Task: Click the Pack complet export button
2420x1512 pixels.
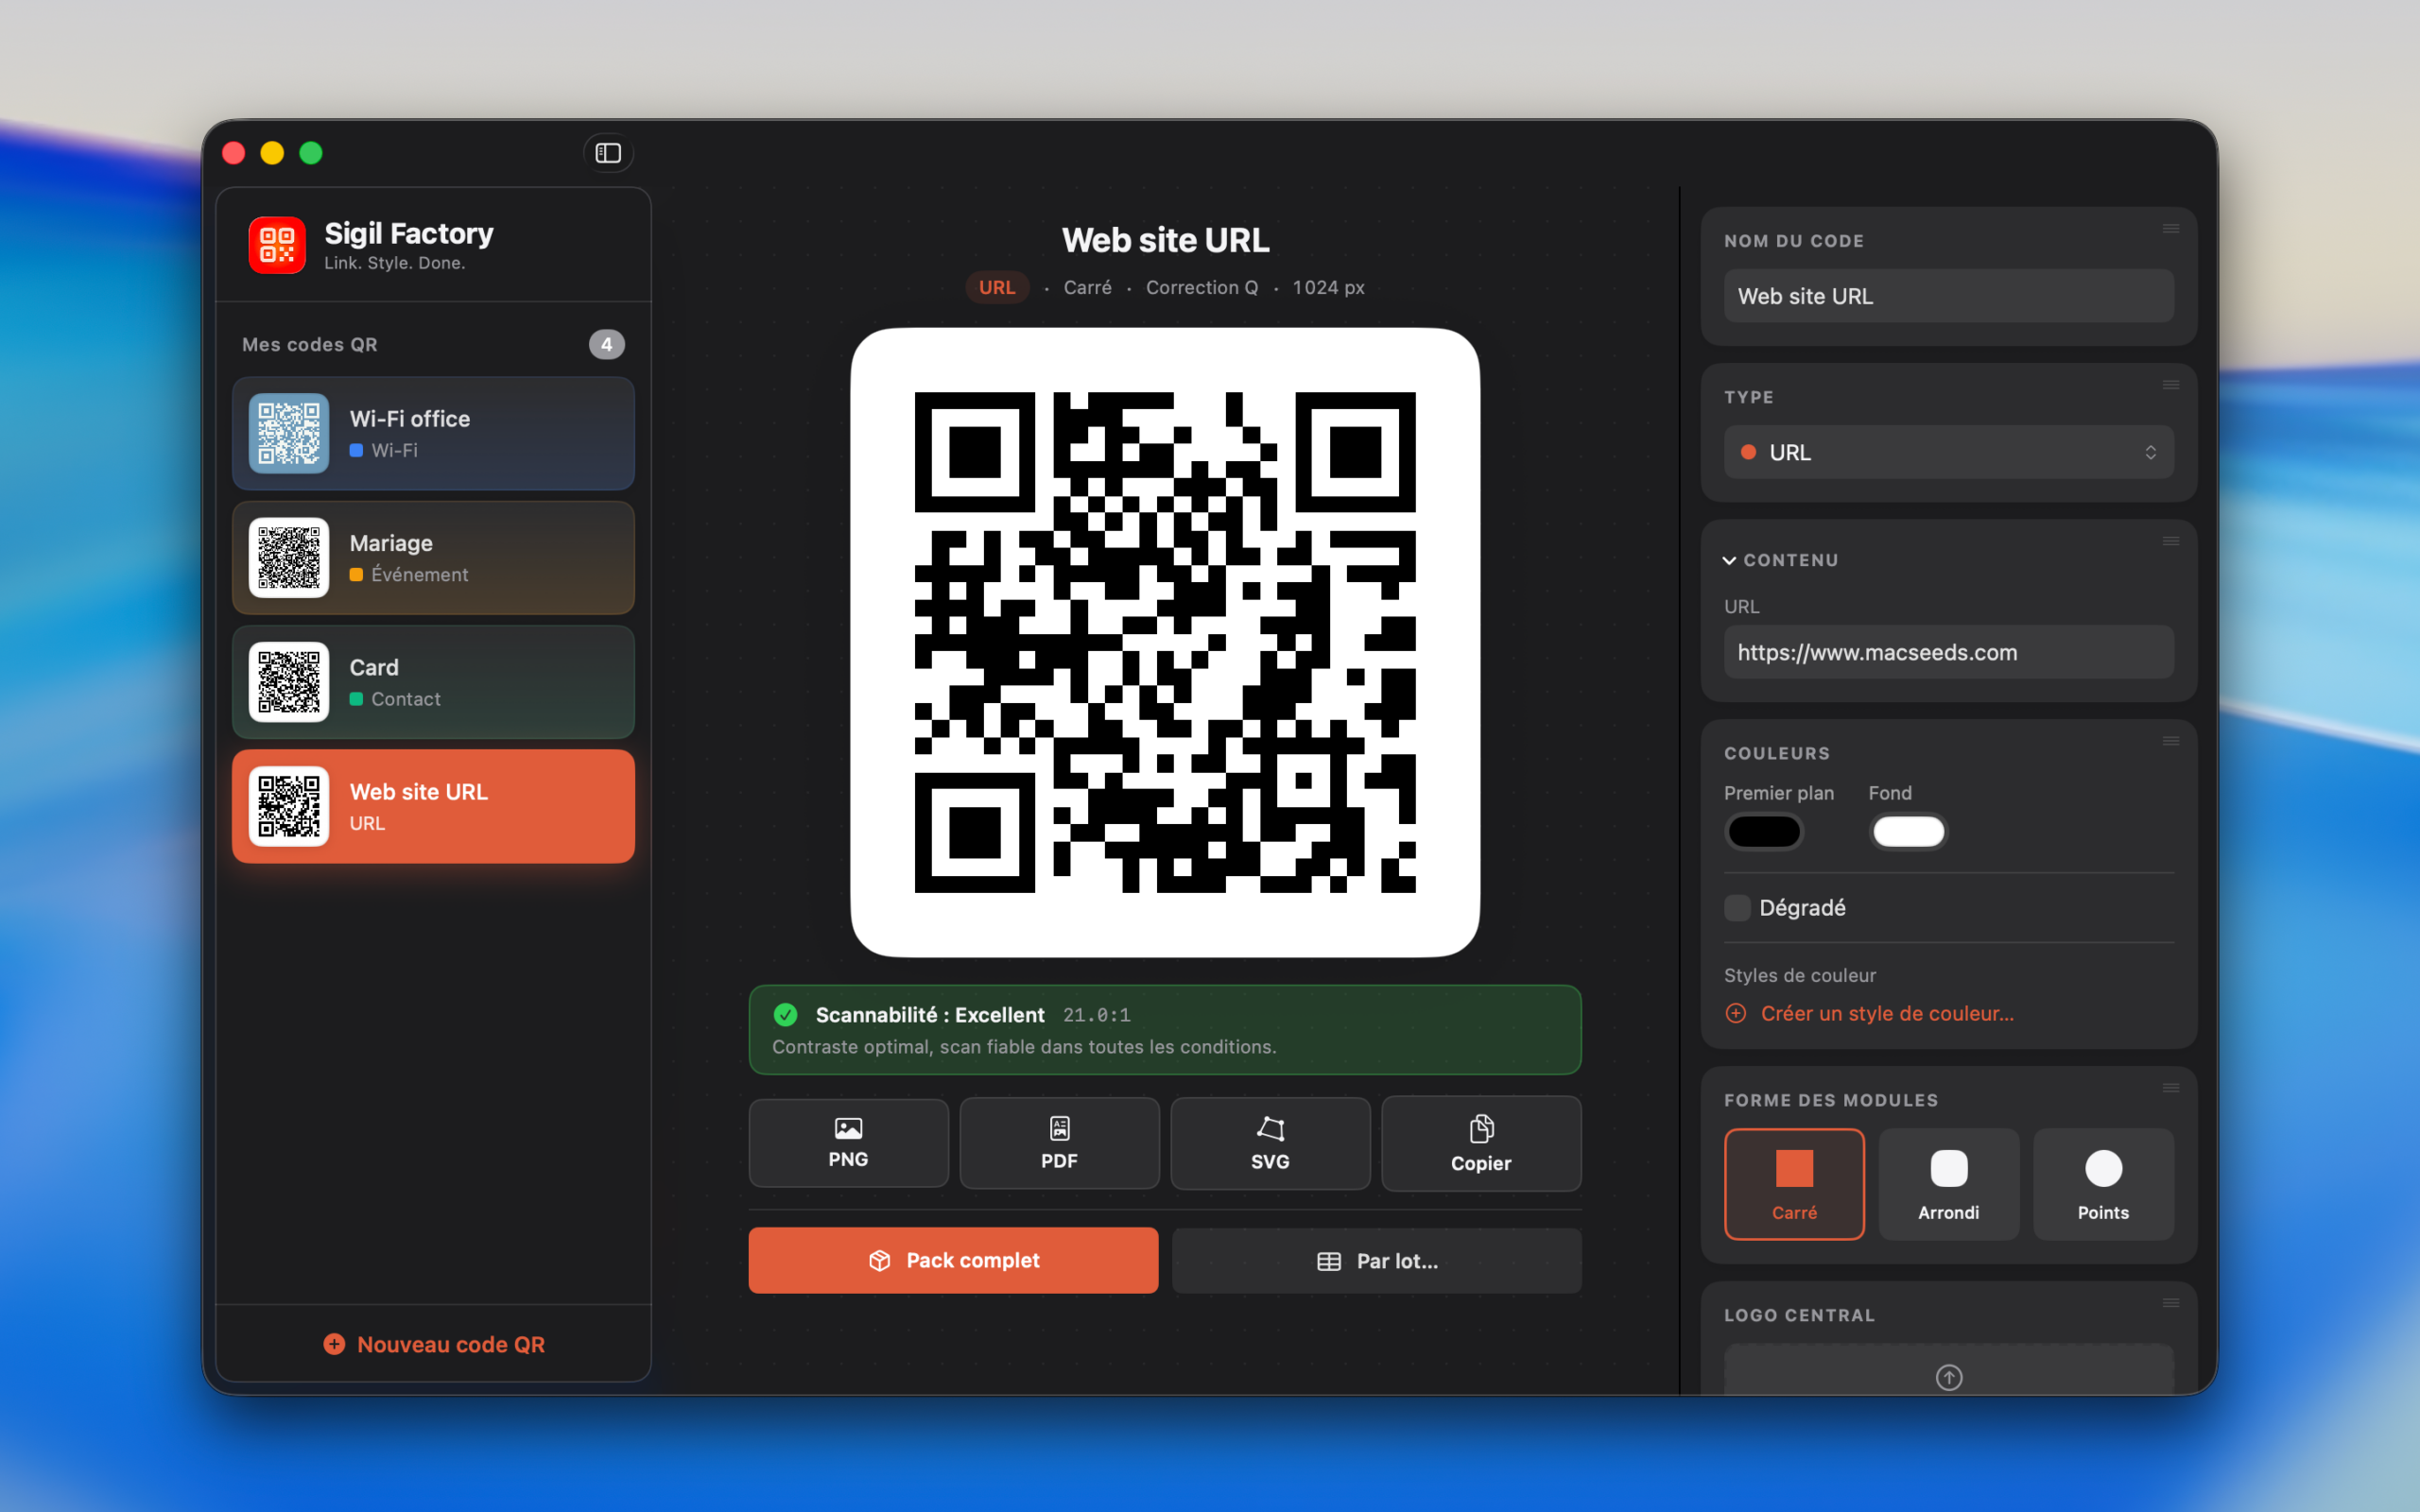Action: click(953, 1260)
